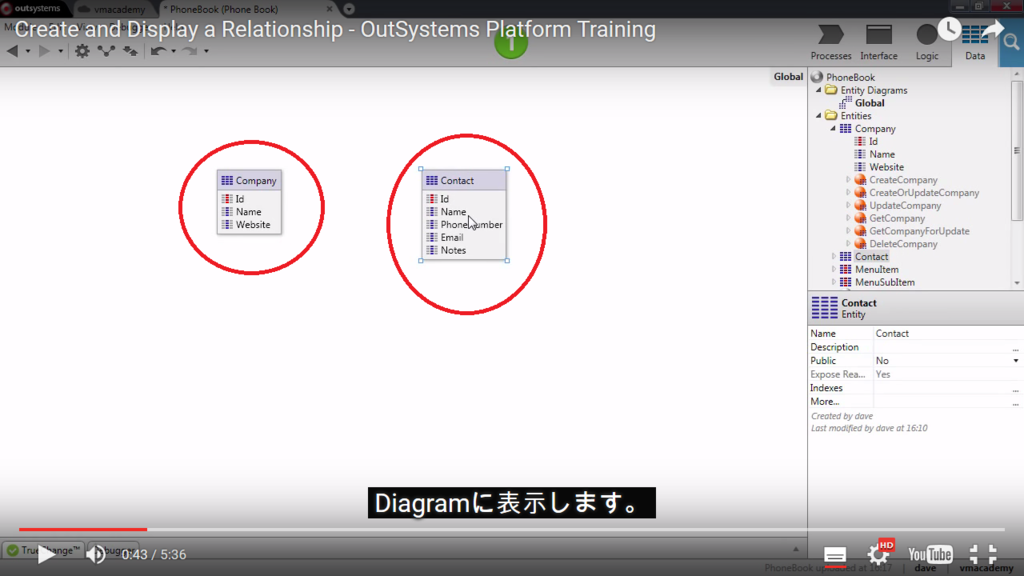
Task: Open the undo history dropdown
Action: tap(174, 51)
